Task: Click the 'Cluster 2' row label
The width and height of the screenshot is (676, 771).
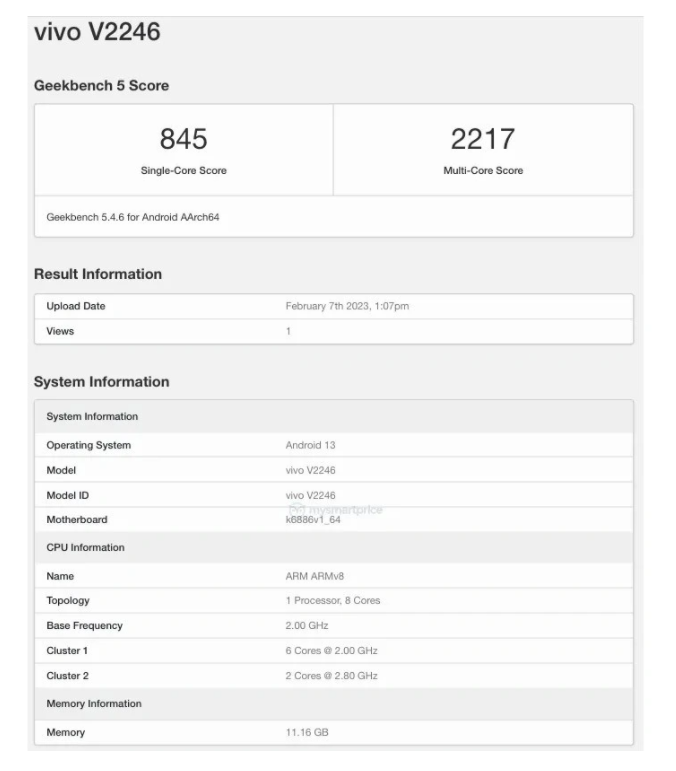Action: 67,676
